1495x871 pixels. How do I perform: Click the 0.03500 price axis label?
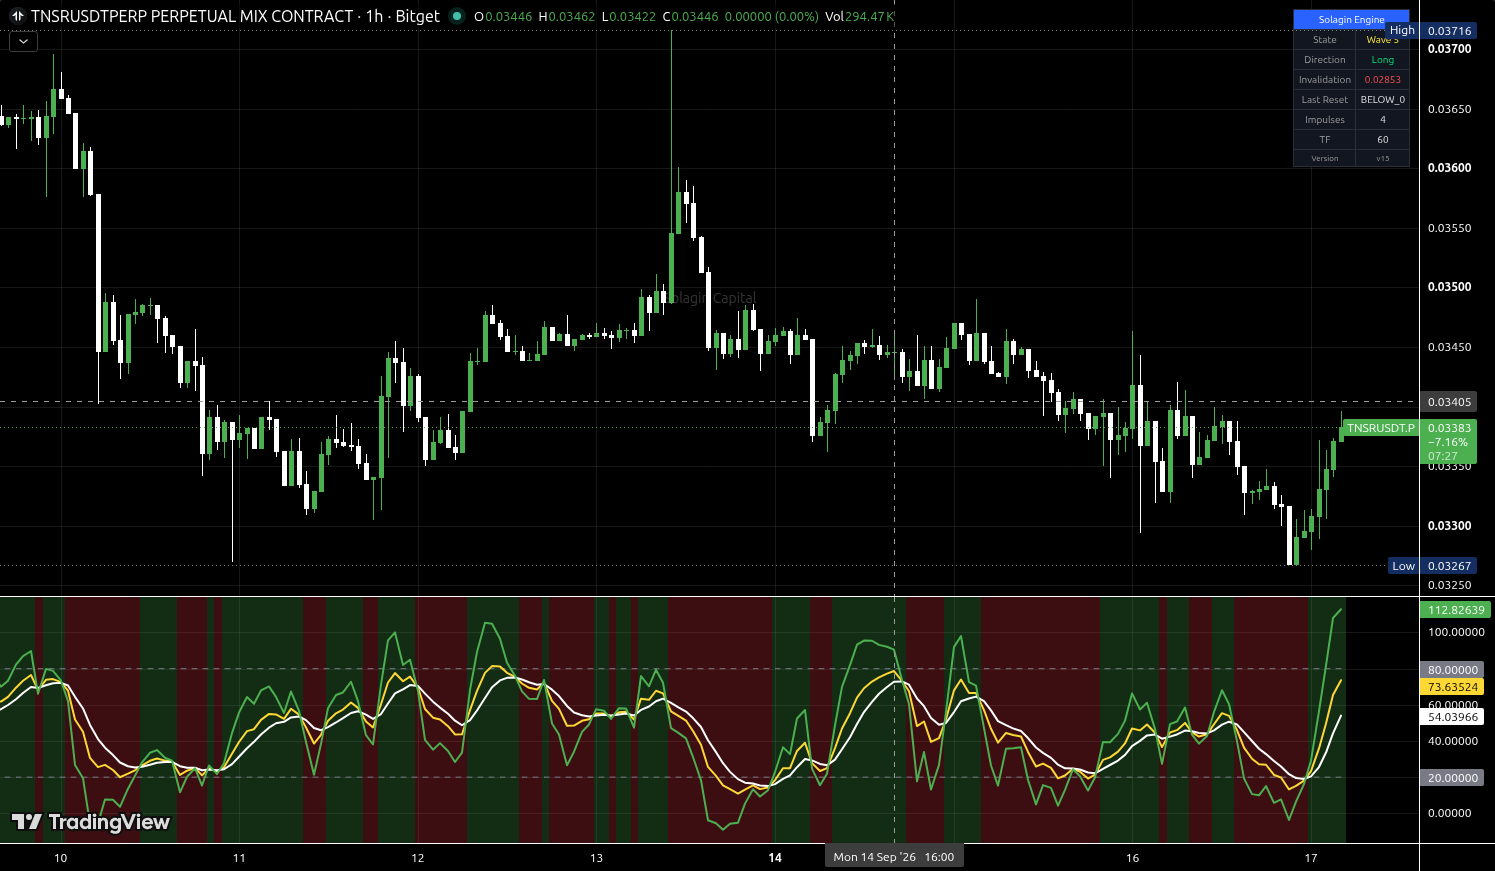[x=1449, y=287]
